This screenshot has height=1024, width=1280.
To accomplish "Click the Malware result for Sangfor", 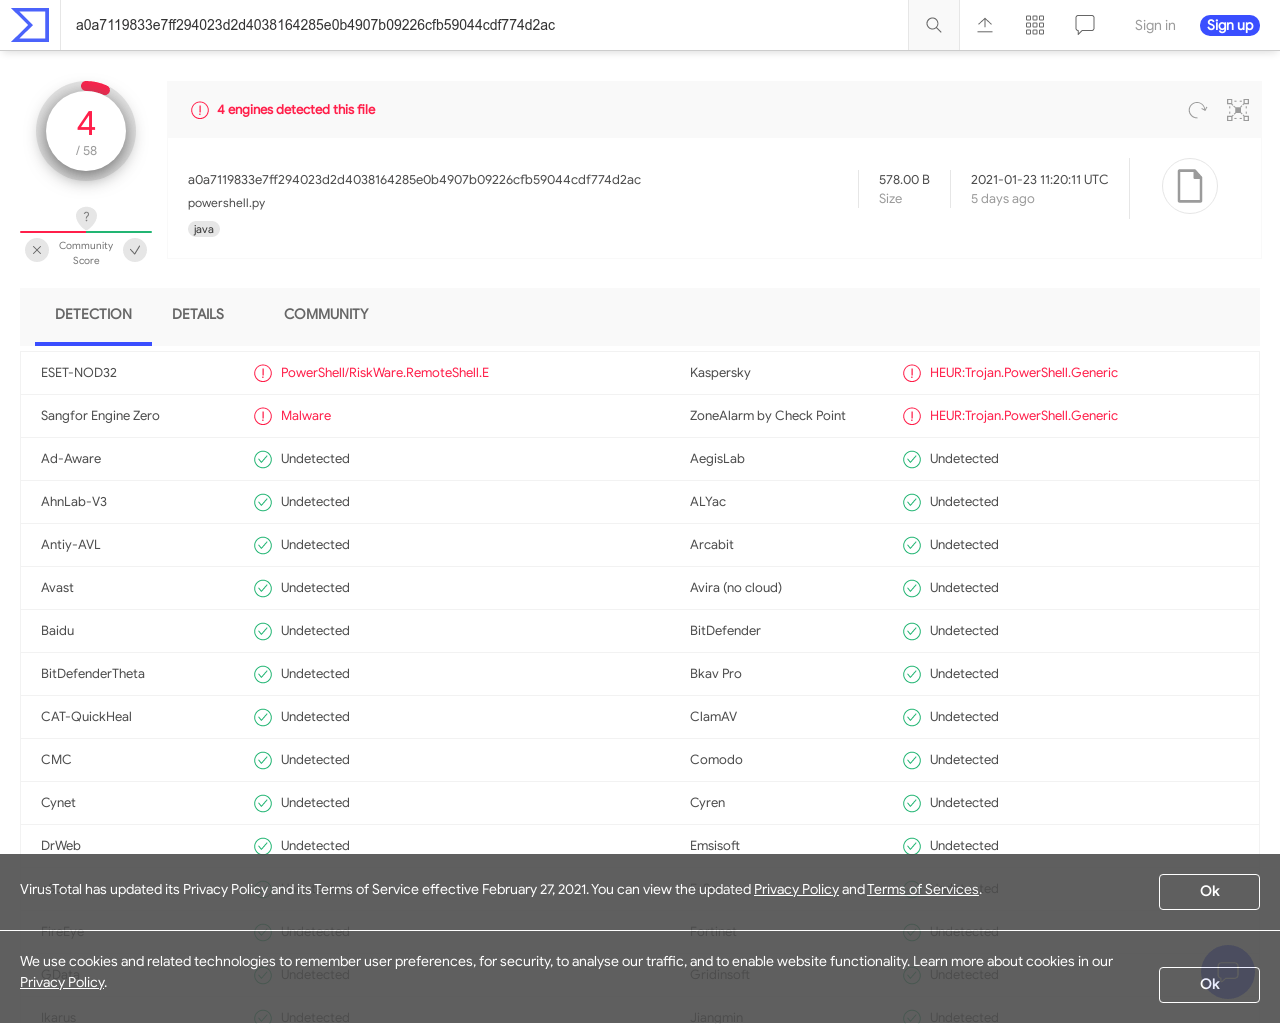I will click(306, 416).
